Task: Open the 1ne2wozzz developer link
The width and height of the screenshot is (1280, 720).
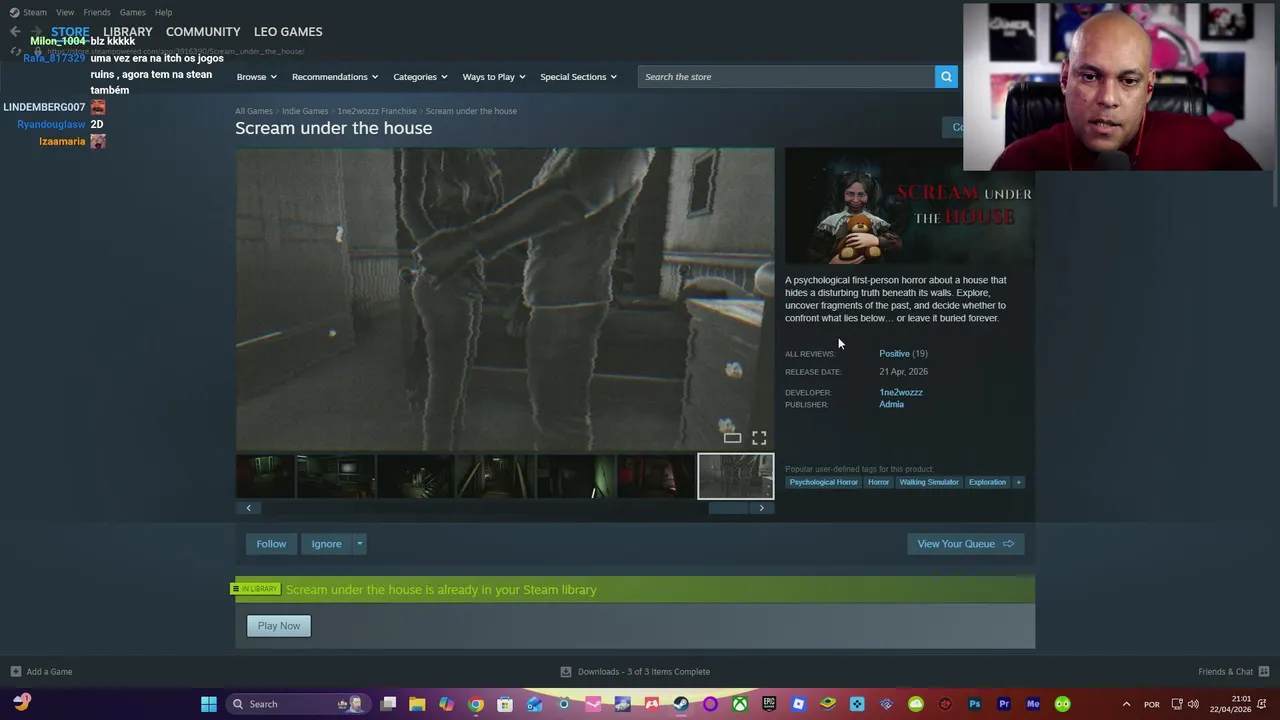Action: (x=901, y=392)
